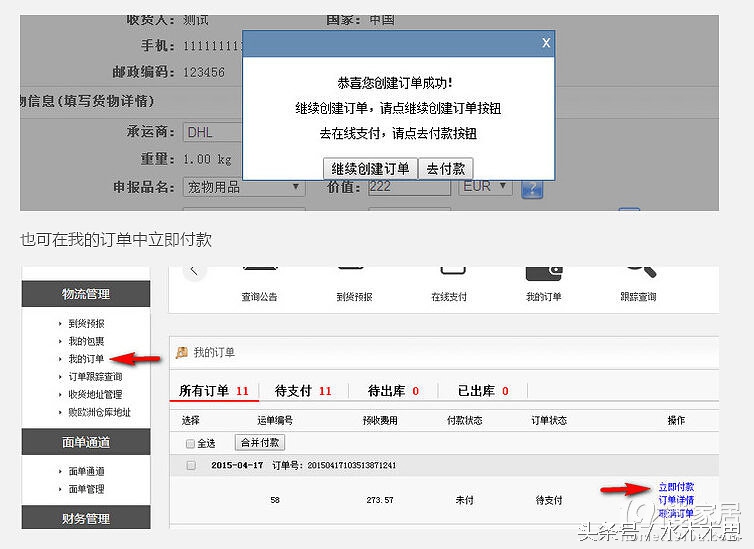Select 到货预报 in the sidebar
This screenshot has width=754, height=549.
coord(86,324)
